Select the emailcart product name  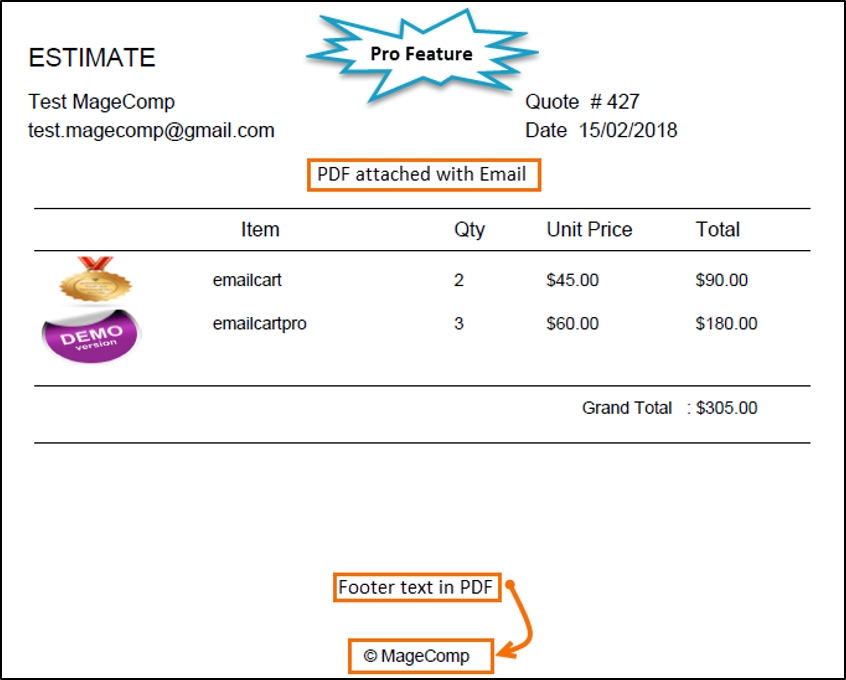(247, 280)
